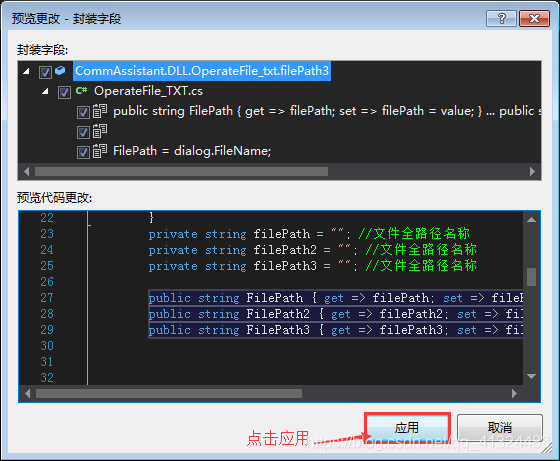
Task: Click line number 32 in code preview
Action: (x=47, y=377)
